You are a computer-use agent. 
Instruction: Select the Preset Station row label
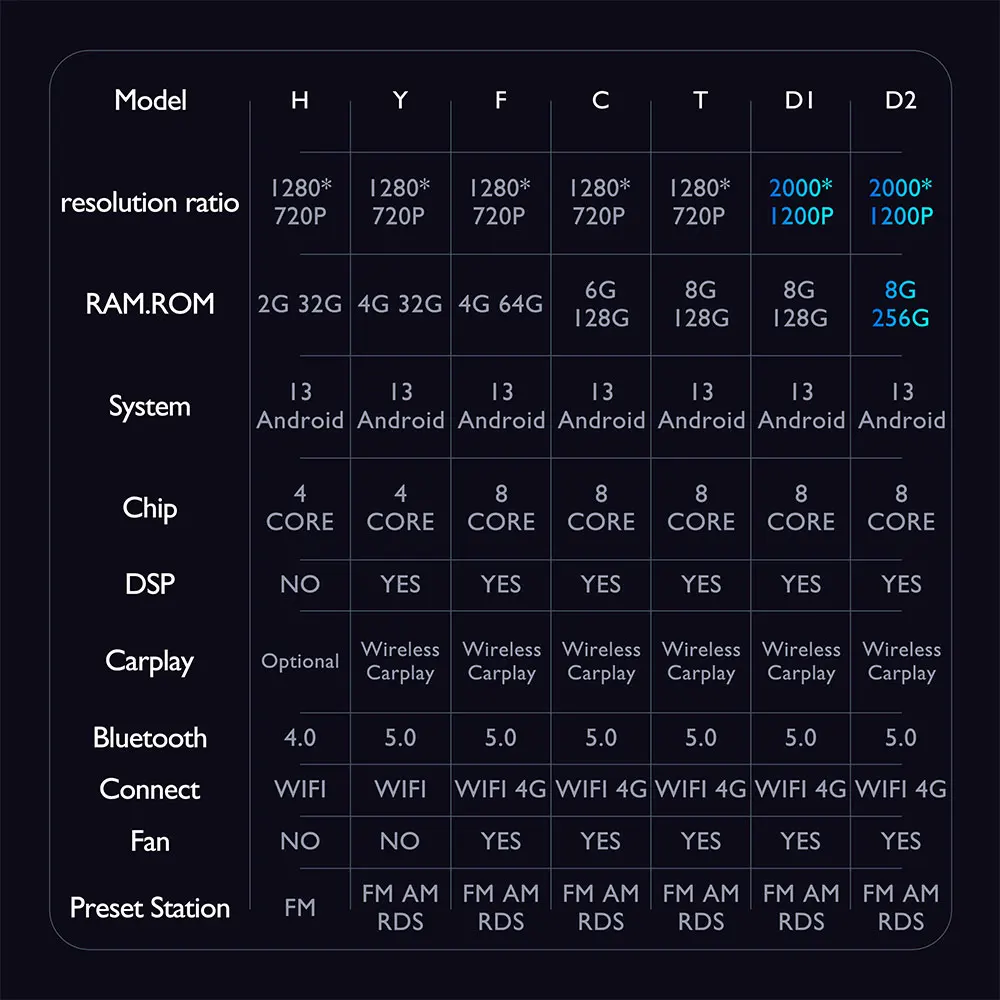click(150, 908)
